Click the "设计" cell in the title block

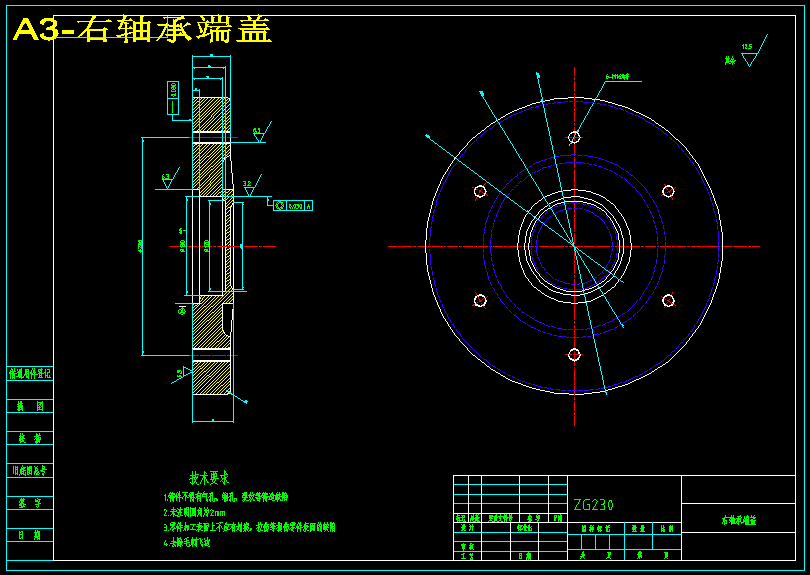click(x=468, y=528)
